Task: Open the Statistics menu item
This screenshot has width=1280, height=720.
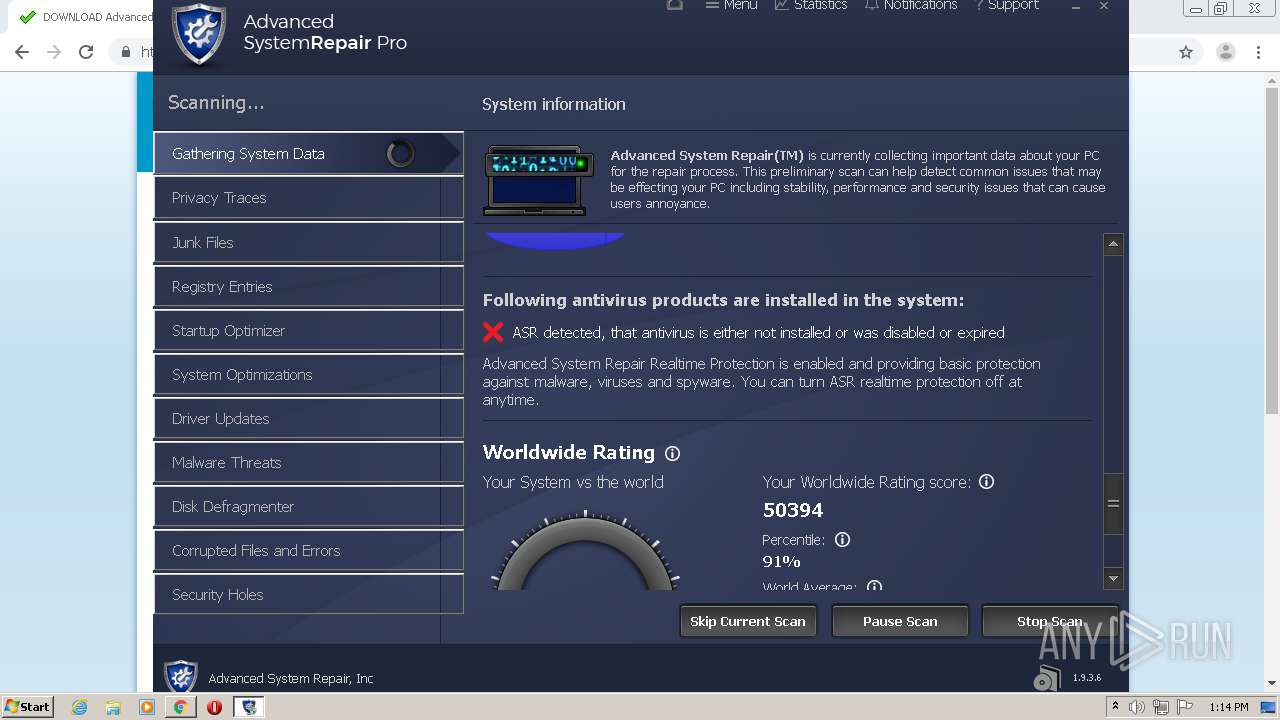Action: coord(811,5)
